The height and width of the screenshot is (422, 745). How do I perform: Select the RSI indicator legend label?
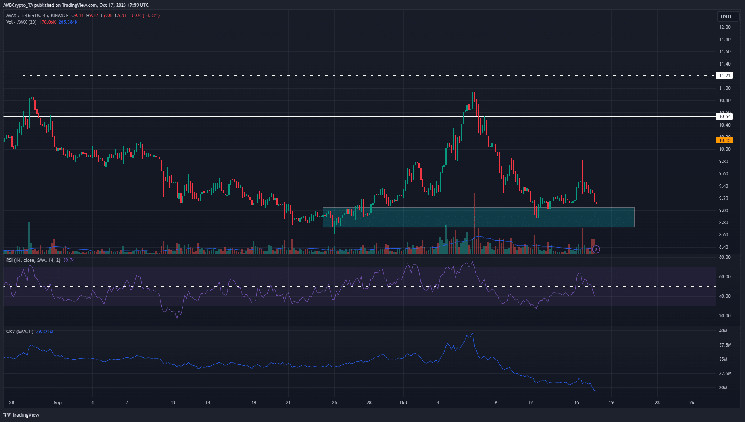pyautogui.click(x=39, y=260)
